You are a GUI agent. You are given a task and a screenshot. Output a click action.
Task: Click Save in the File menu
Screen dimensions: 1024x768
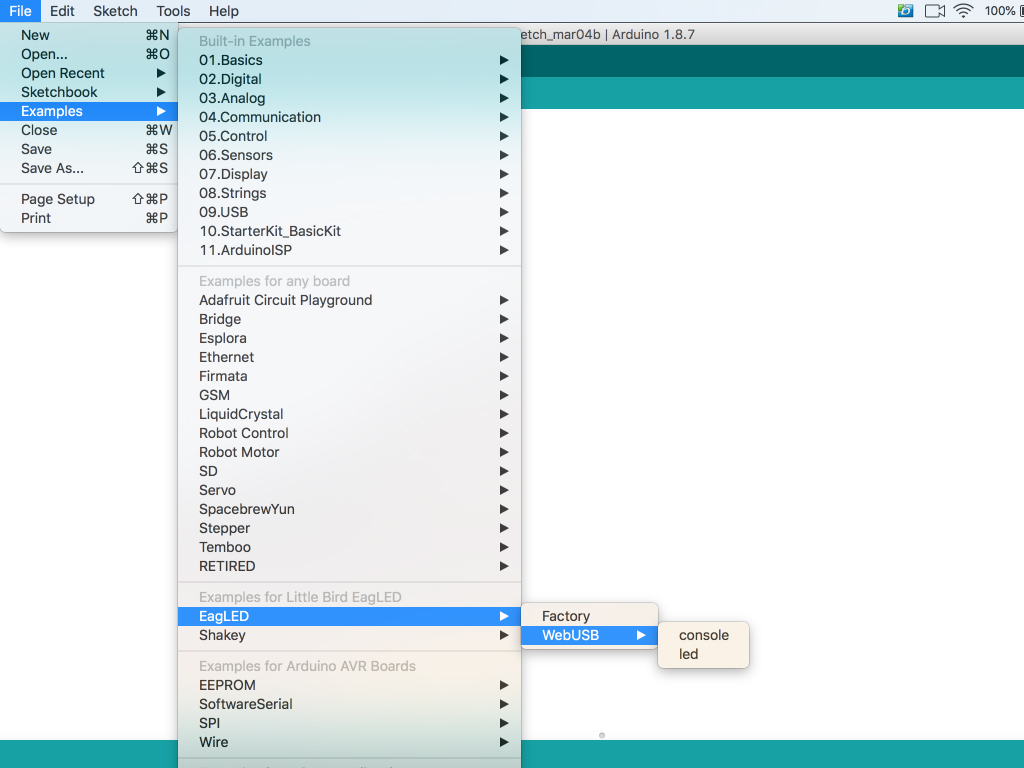pos(89,149)
